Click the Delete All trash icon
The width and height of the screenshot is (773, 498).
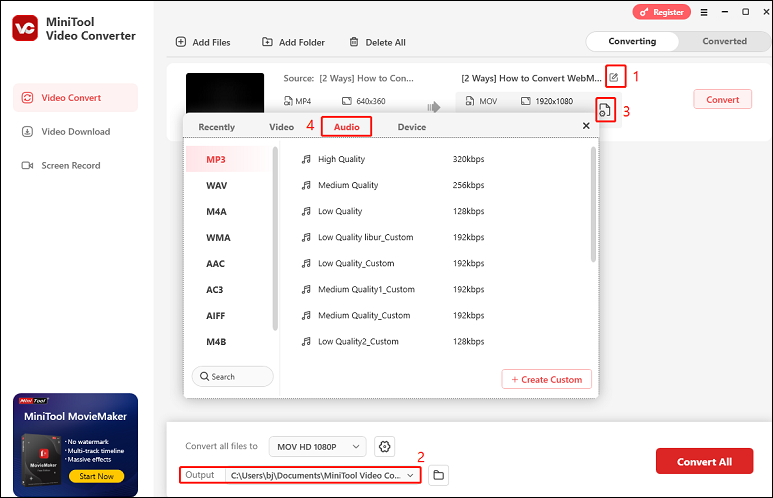click(354, 42)
